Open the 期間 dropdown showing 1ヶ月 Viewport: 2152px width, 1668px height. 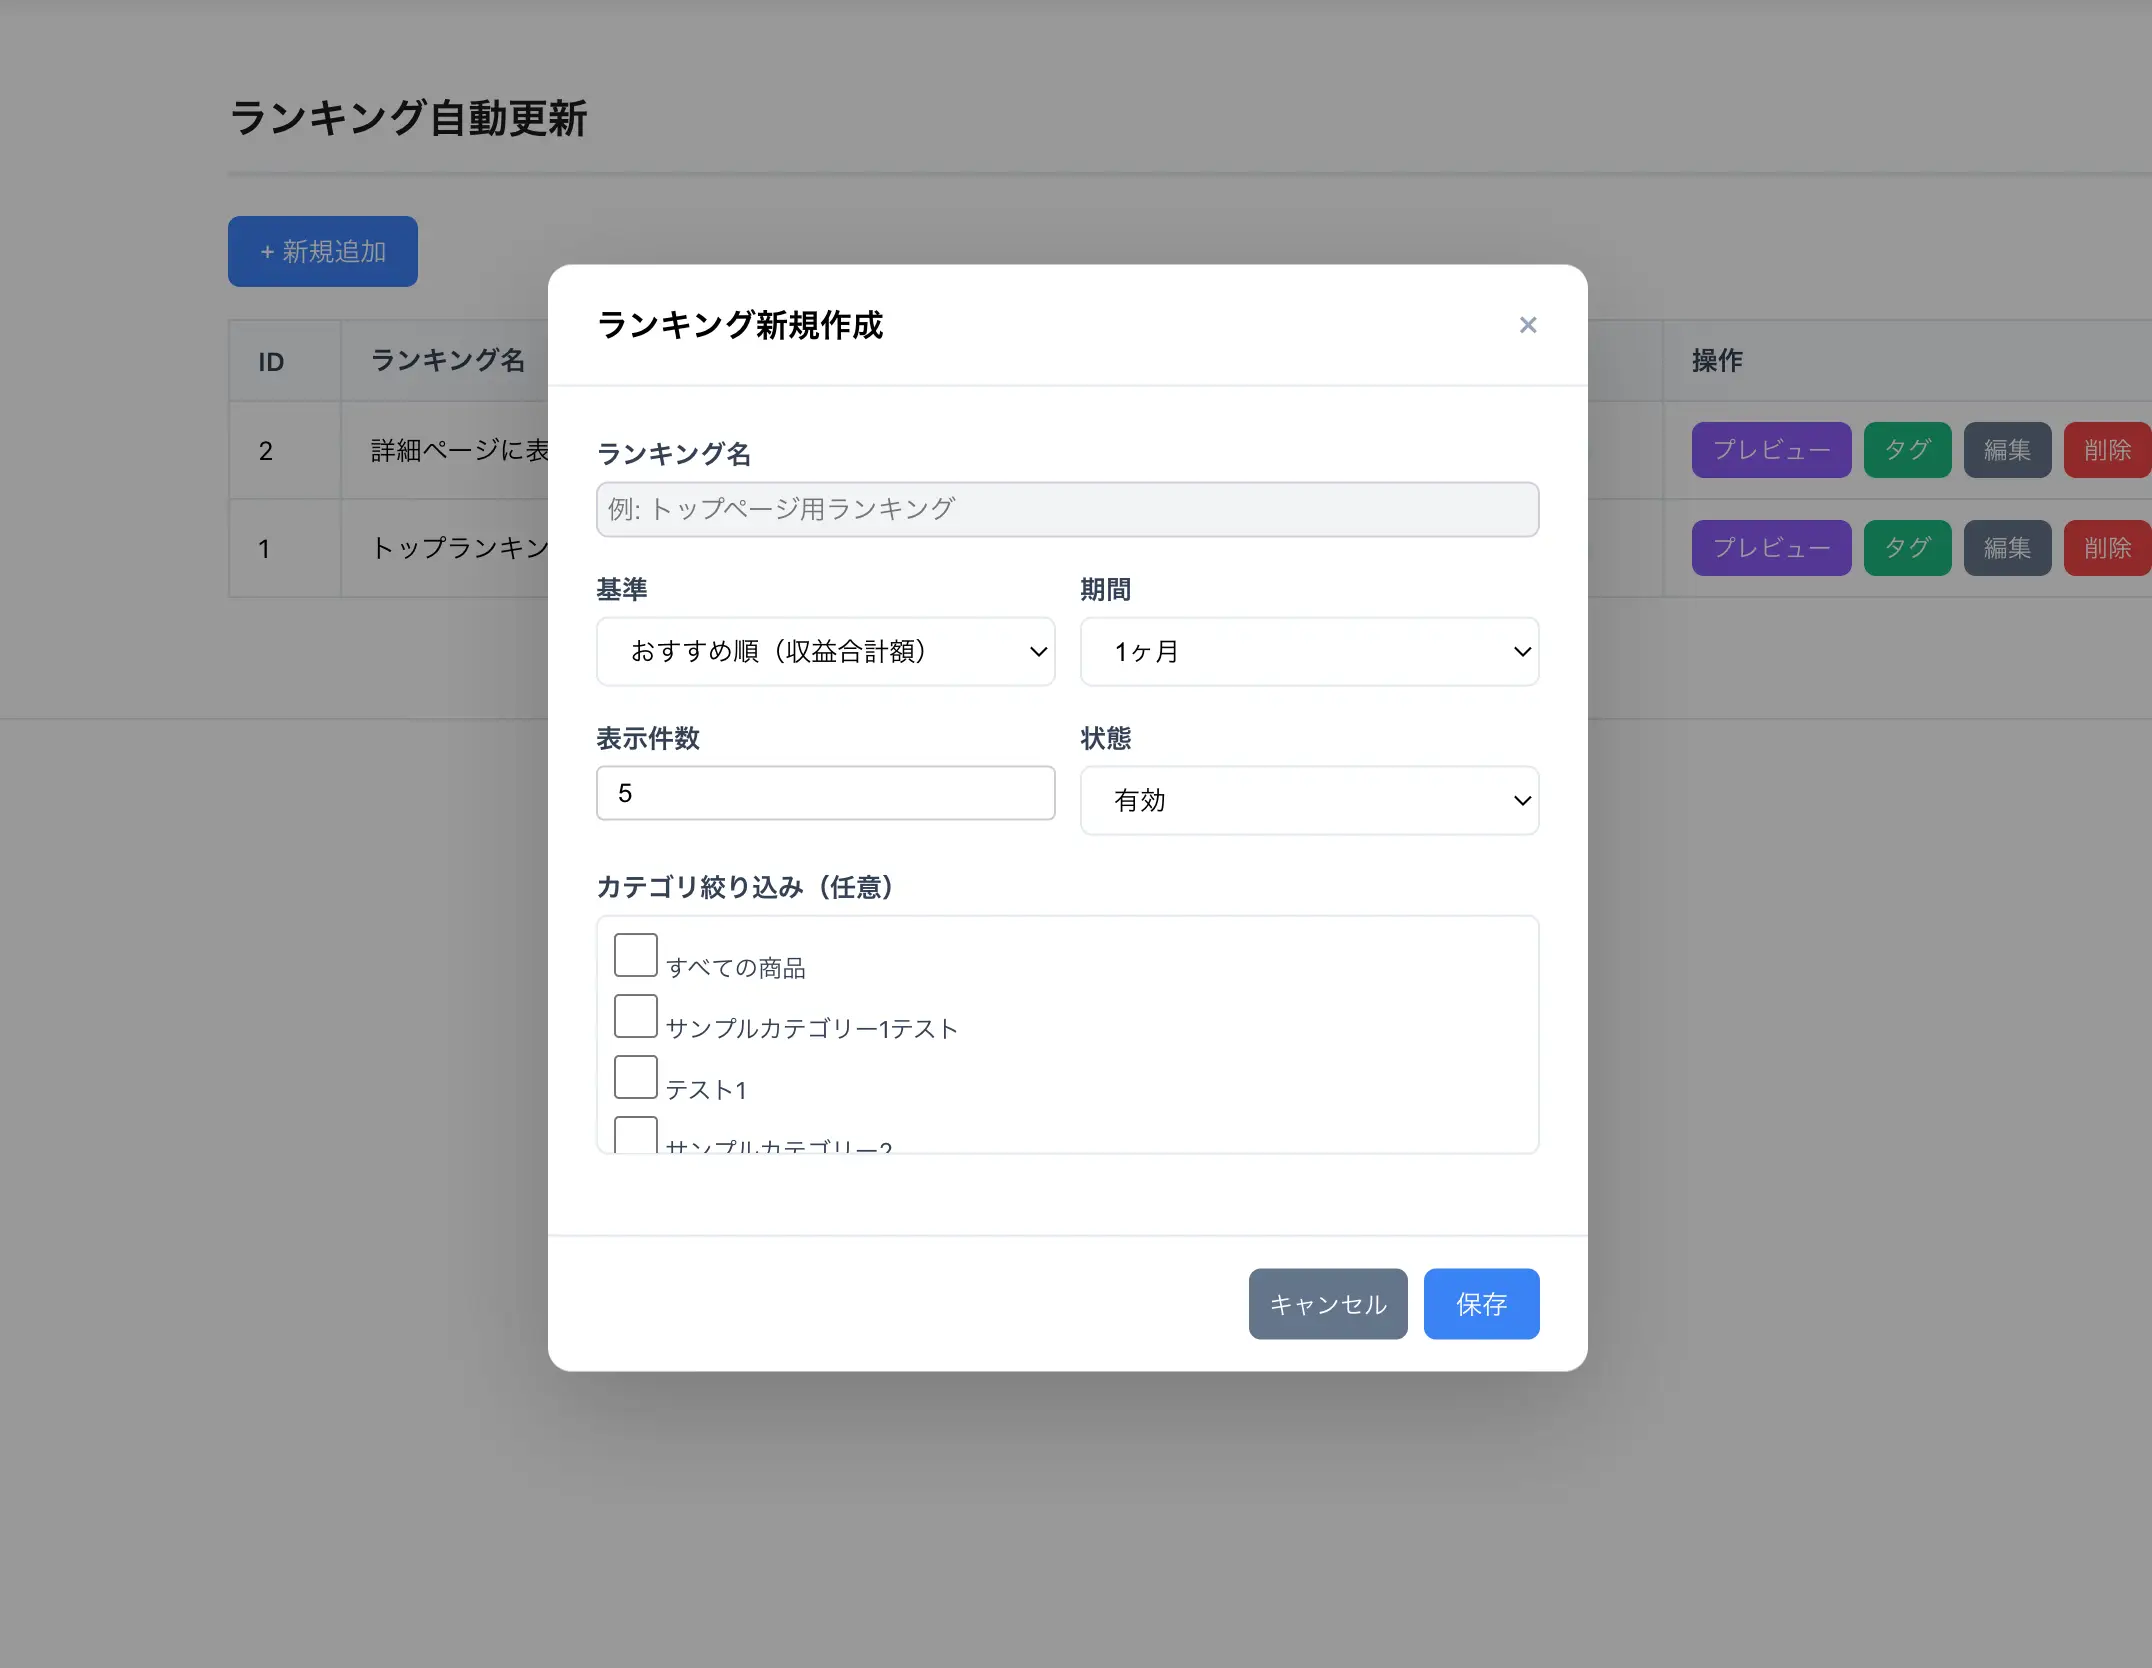[x=1309, y=651]
